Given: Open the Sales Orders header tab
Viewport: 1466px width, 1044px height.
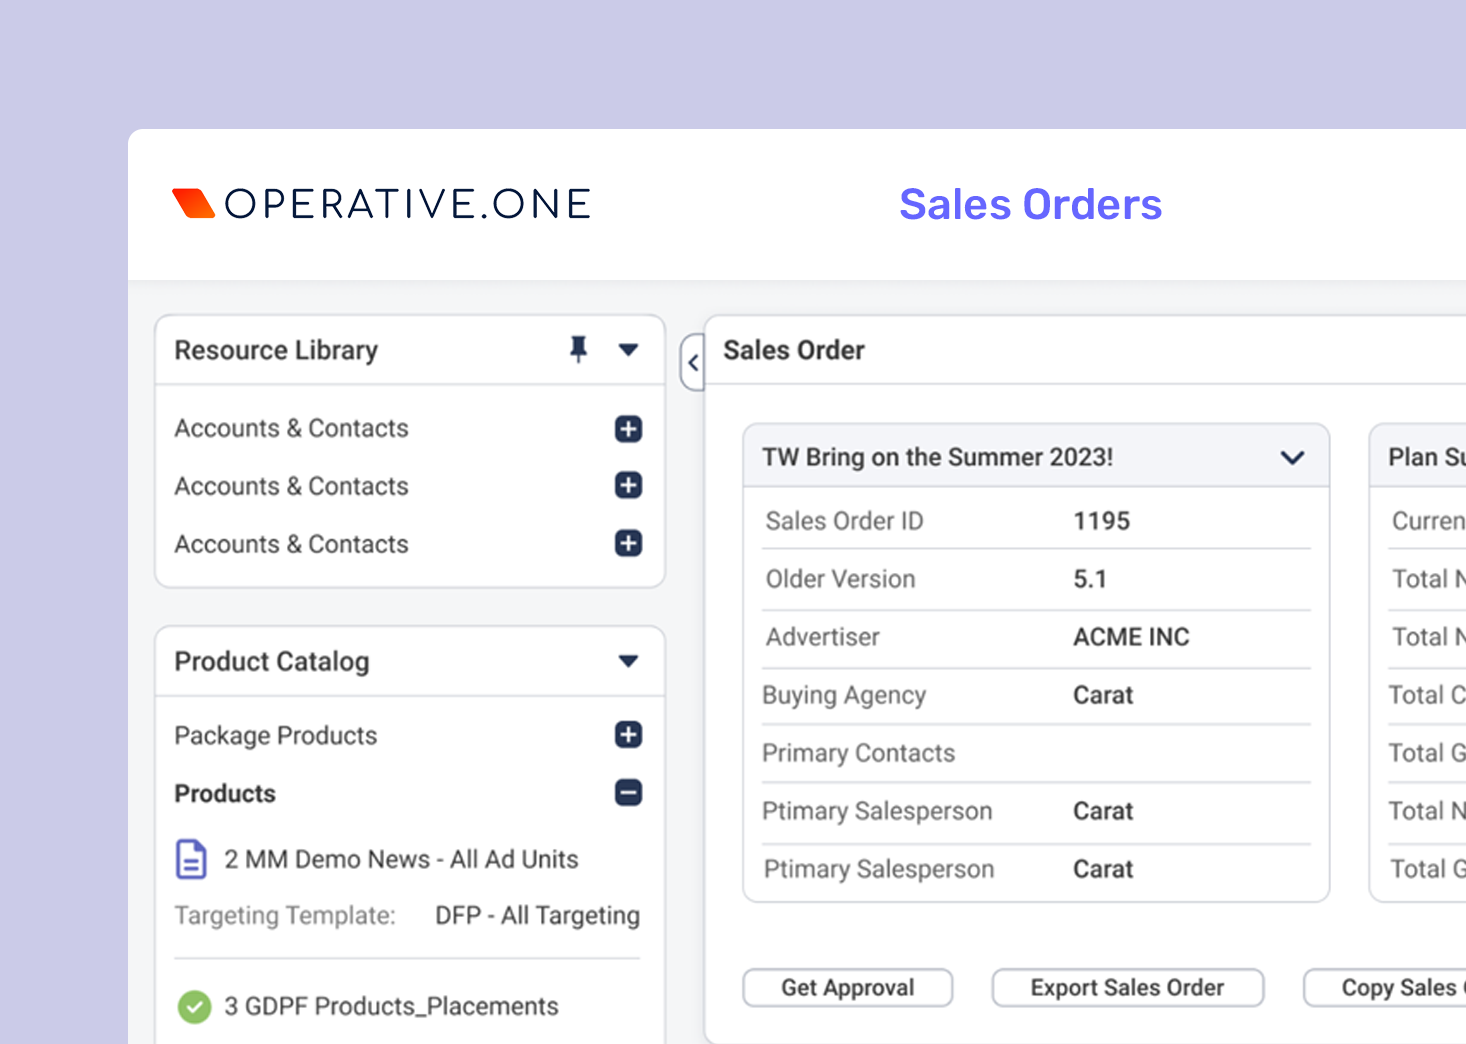Looking at the screenshot, I should [1030, 205].
